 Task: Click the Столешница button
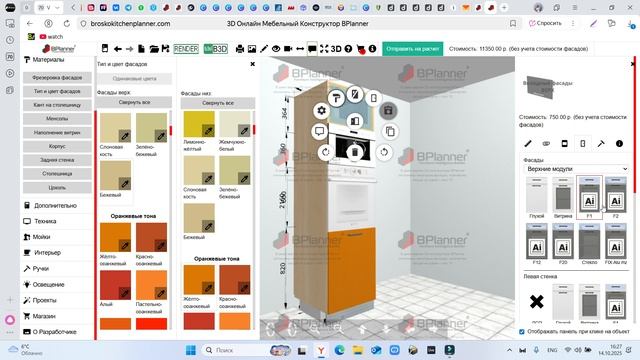coord(57,174)
